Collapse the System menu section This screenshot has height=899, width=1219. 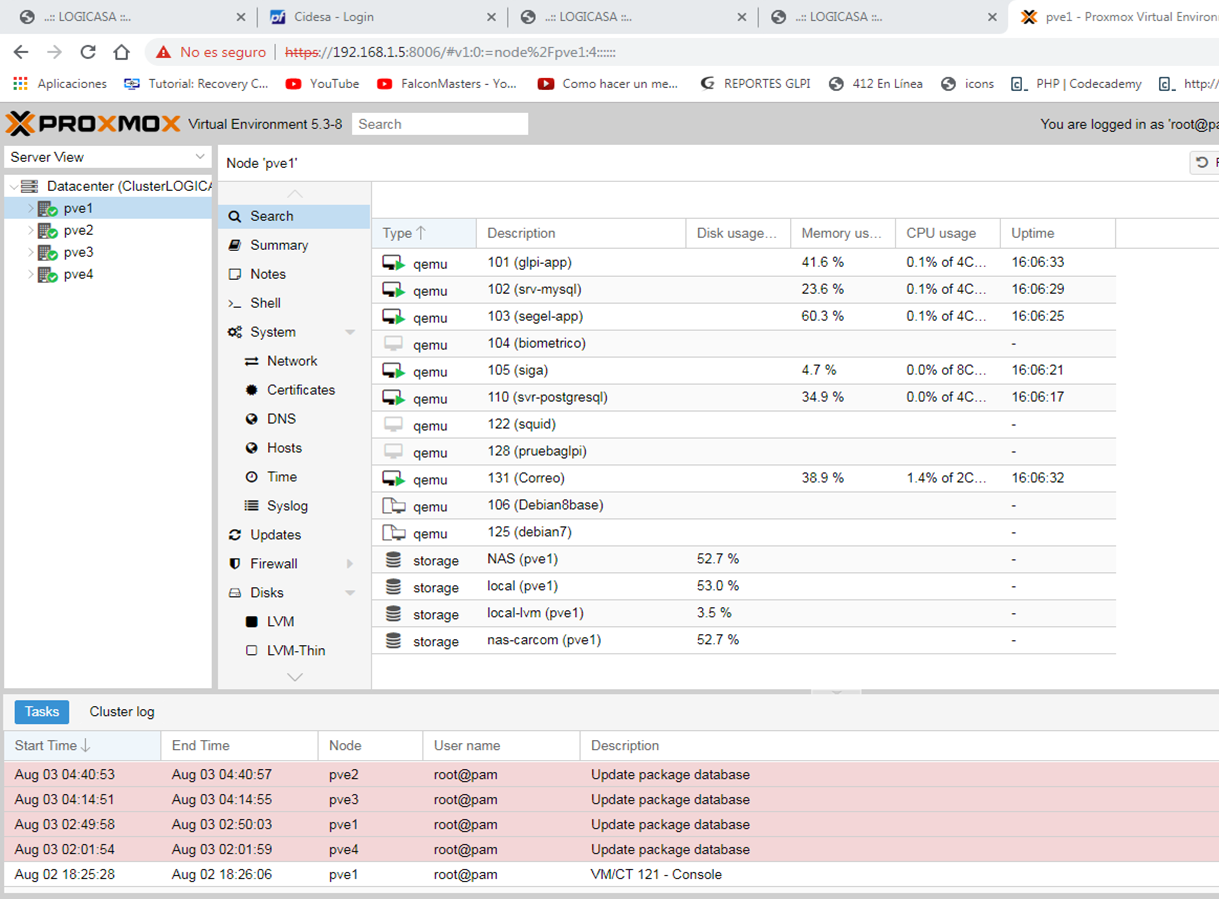click(x=350, y=332)
